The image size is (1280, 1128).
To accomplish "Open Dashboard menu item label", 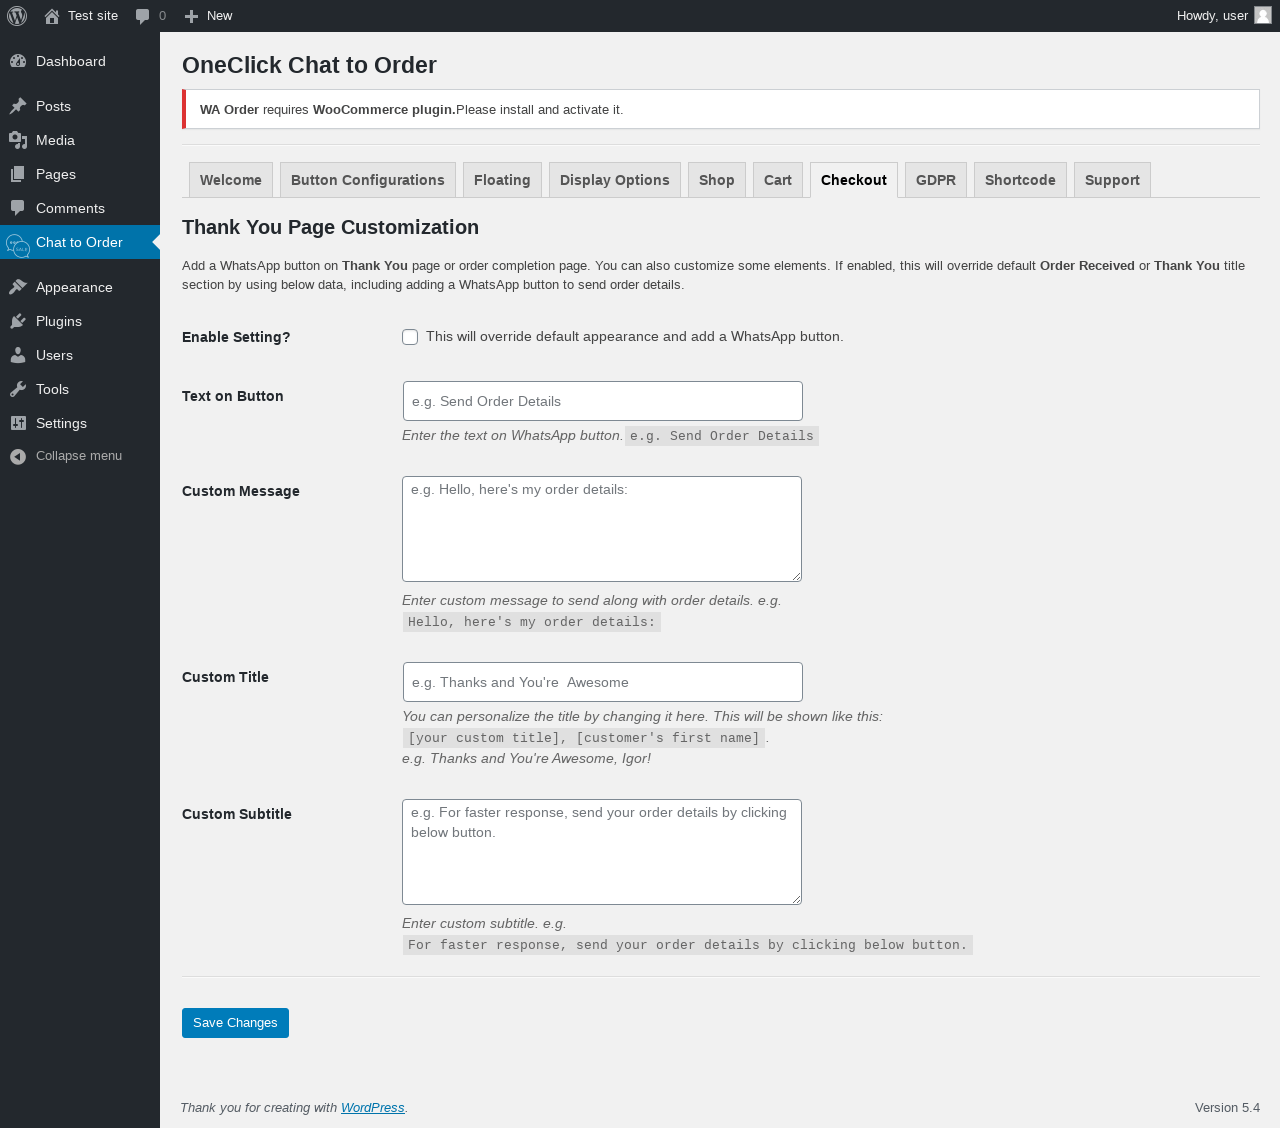I will [71, 61].
